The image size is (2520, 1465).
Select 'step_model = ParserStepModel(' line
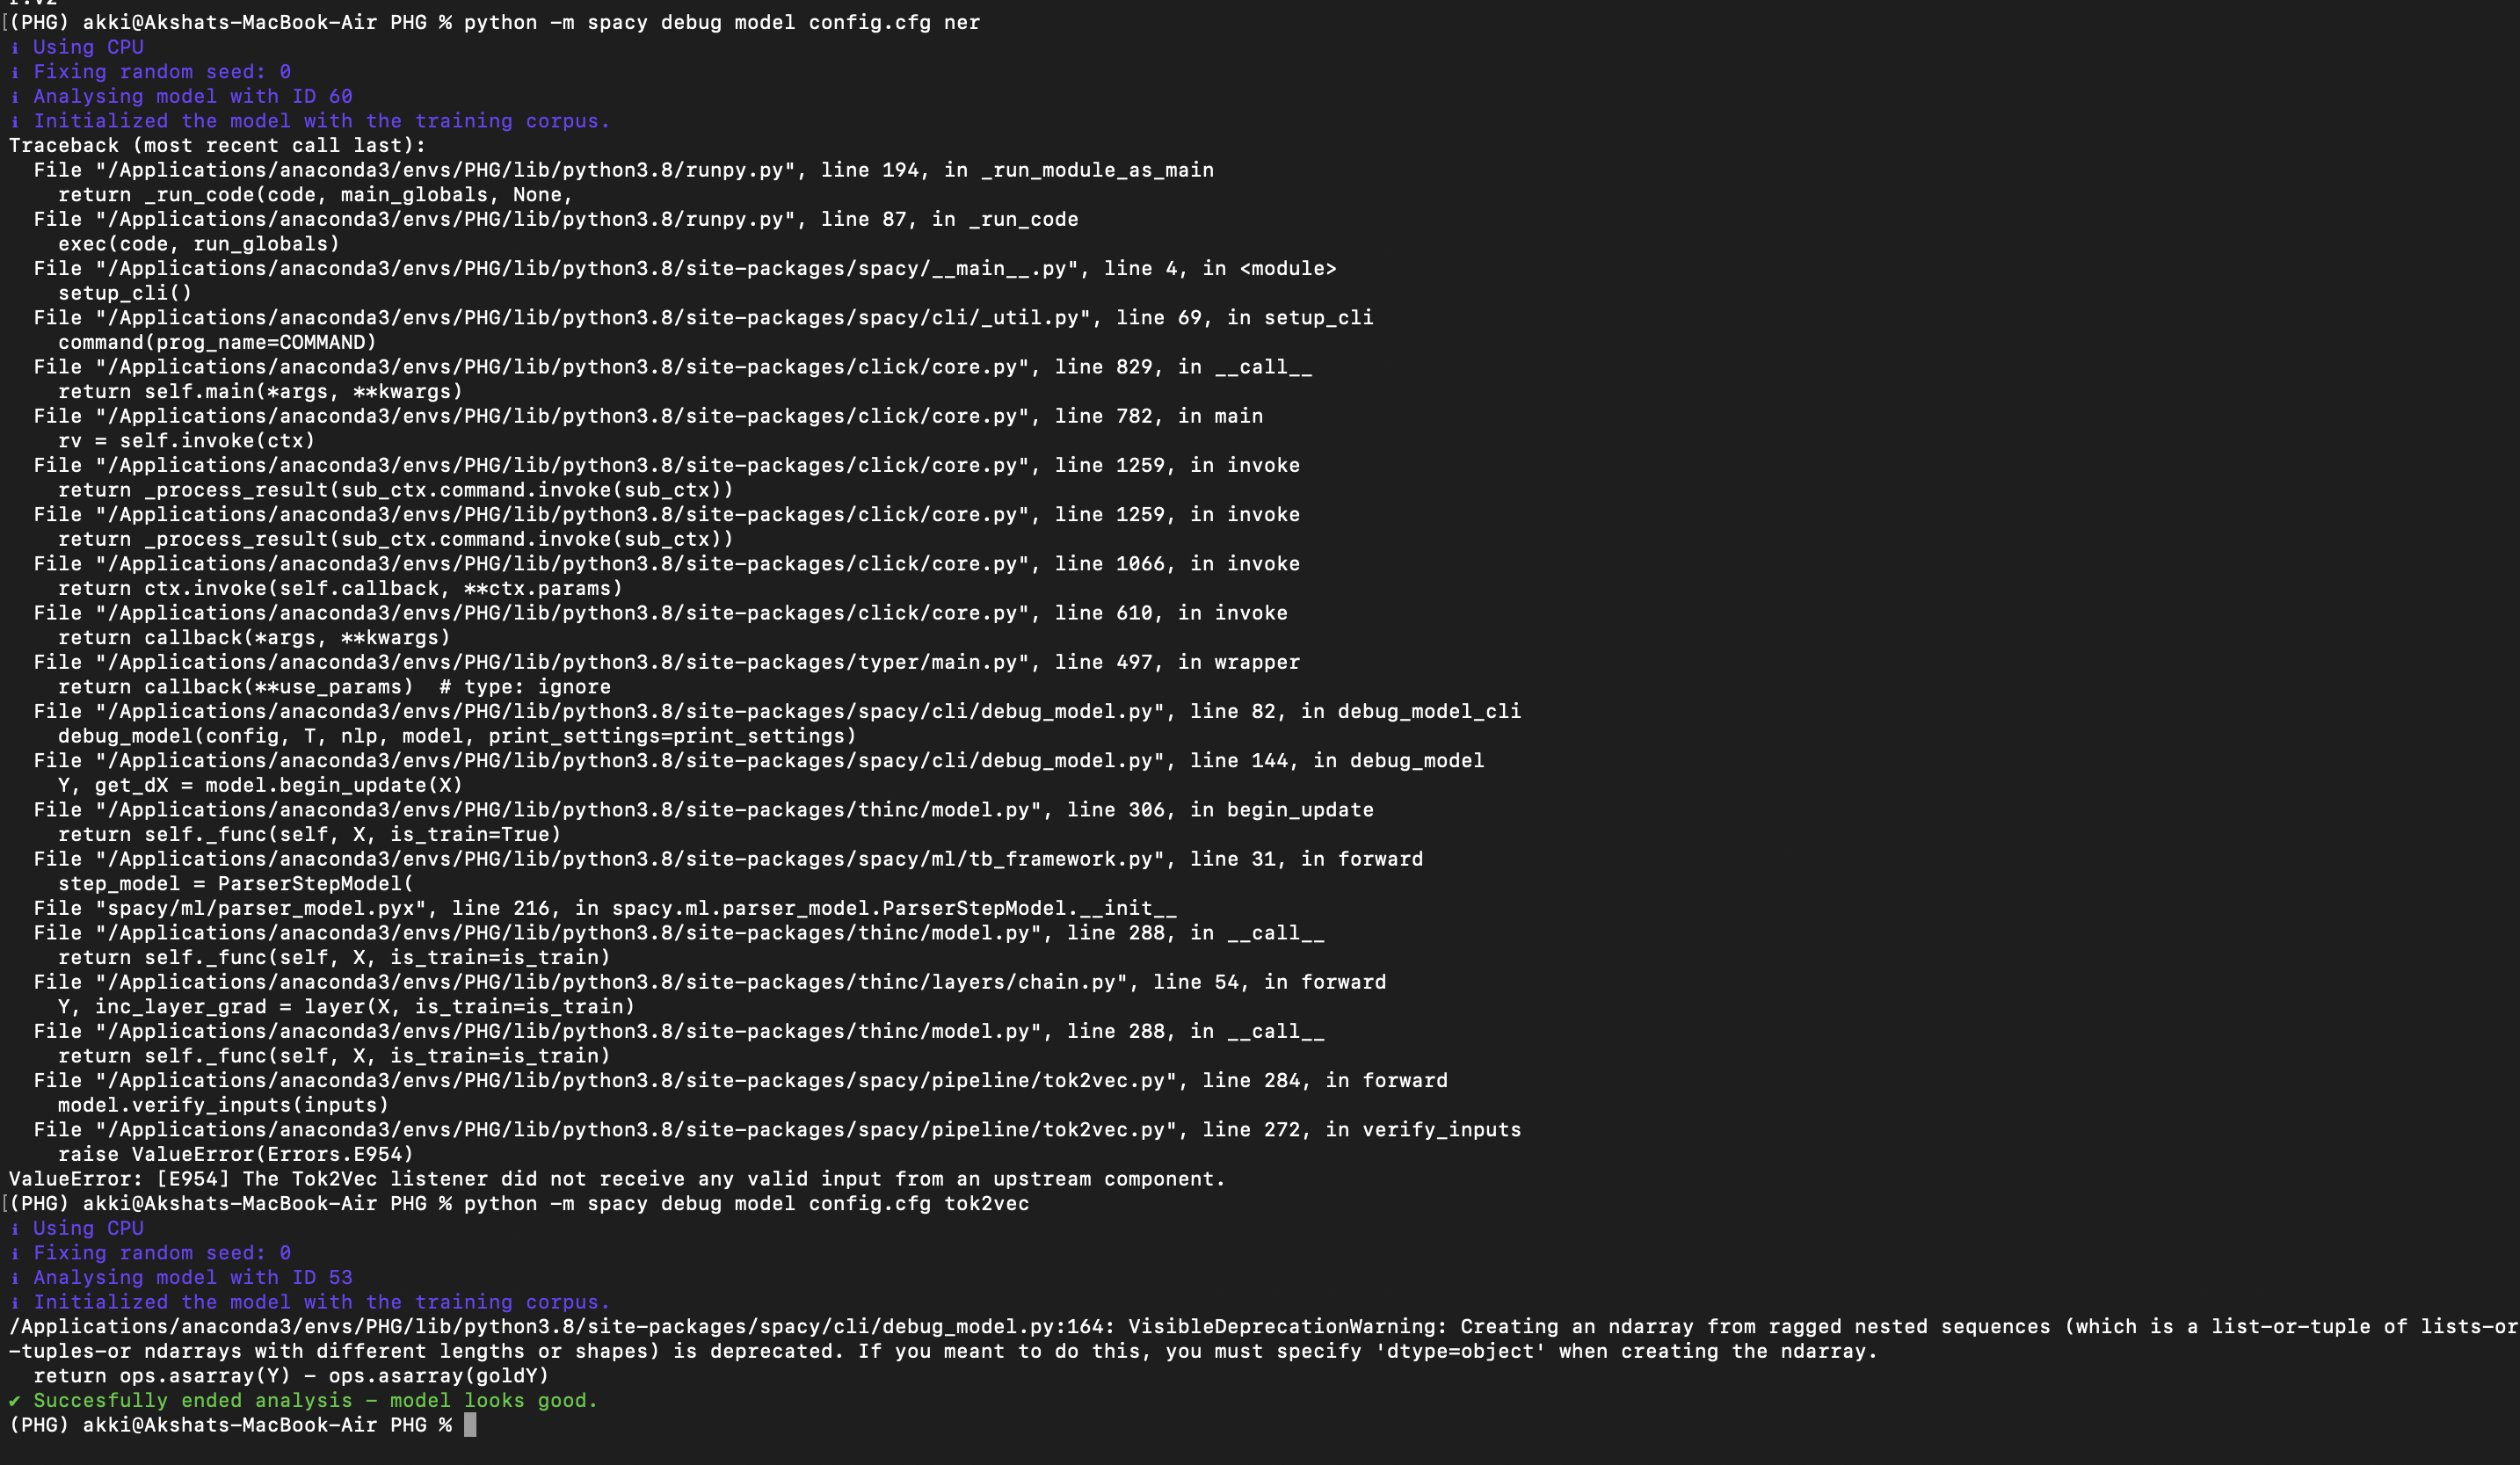point(236,884)
